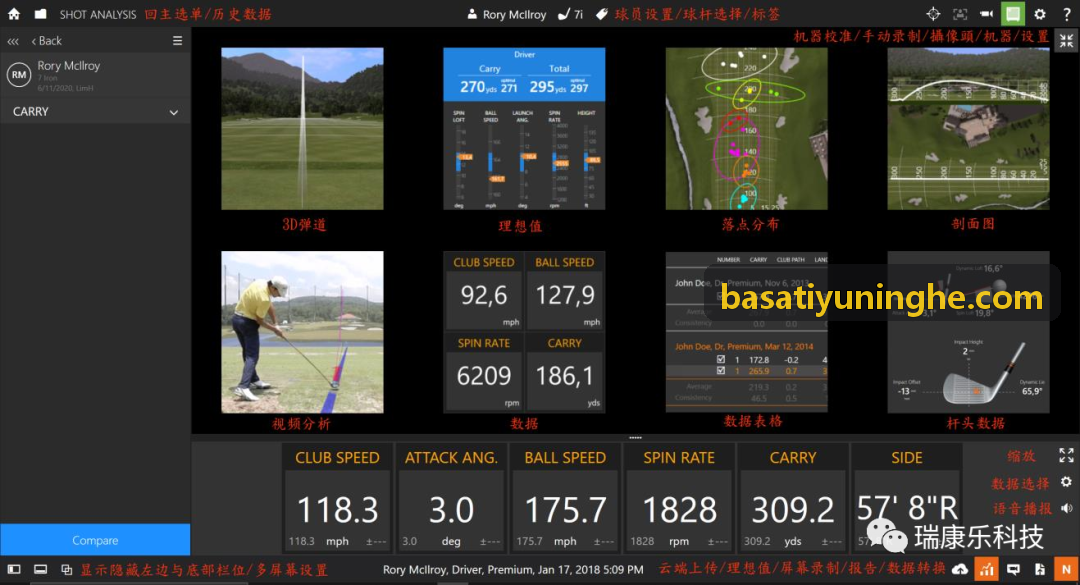1080x585 pixels.
Task: Select the 7i club in the top bar
Action: [x=570, y=14]
